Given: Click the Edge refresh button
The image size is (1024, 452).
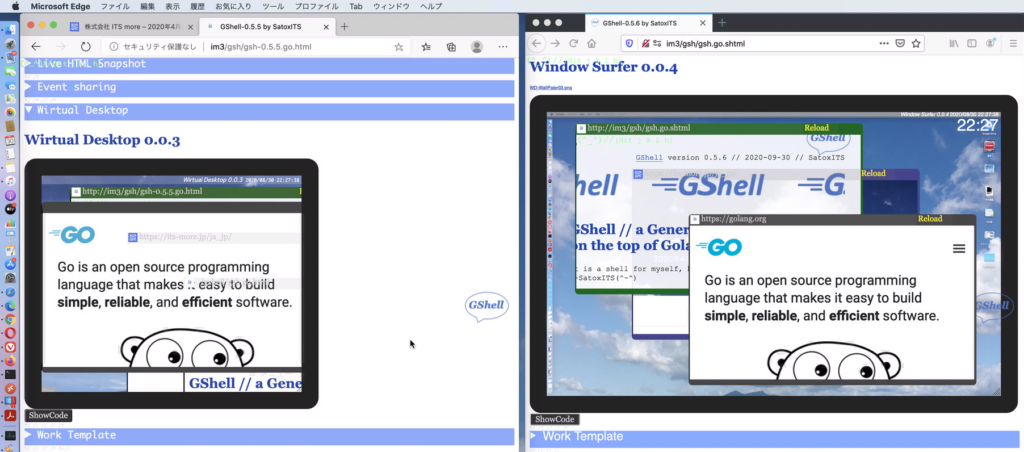Looking at the screenshot, I should (x=86, y=46).
